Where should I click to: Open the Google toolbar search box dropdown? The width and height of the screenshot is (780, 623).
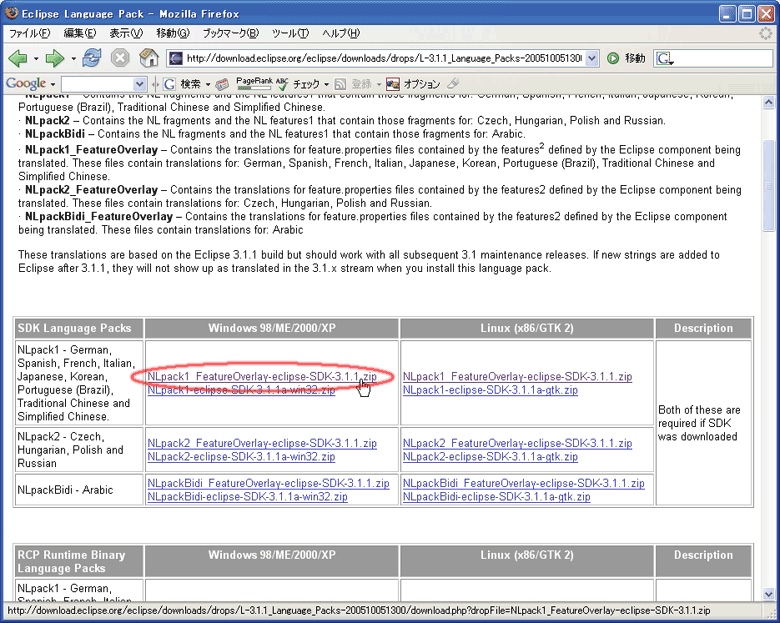[x=140, y=84]
